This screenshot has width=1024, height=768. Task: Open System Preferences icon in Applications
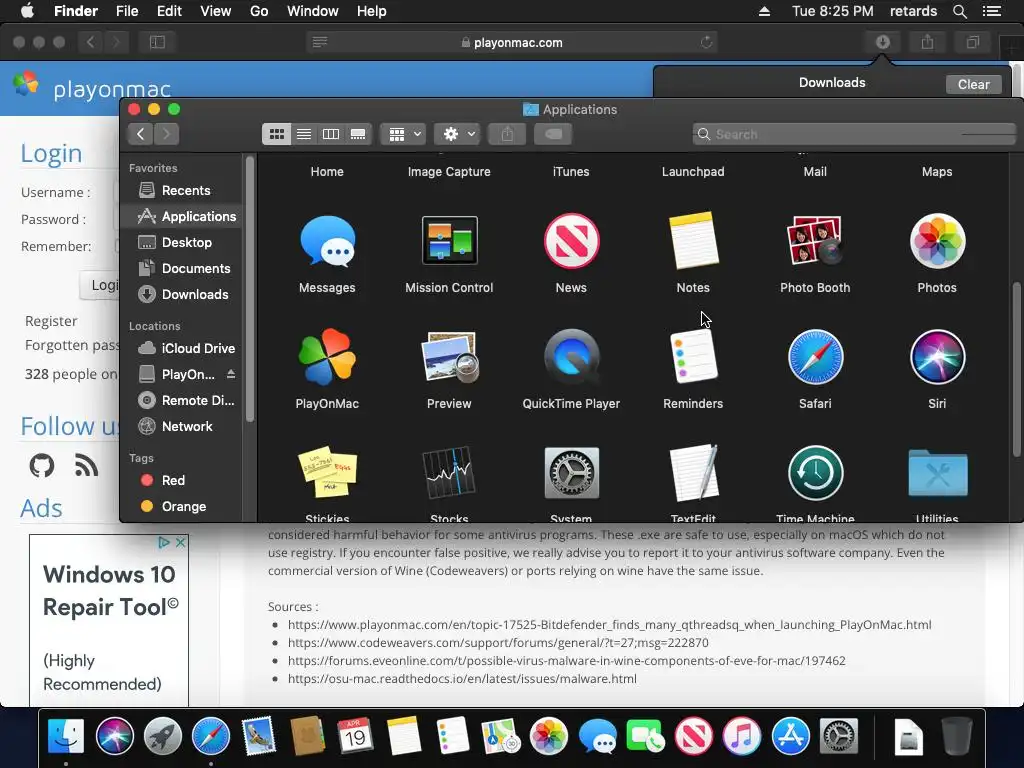(571, 473)
